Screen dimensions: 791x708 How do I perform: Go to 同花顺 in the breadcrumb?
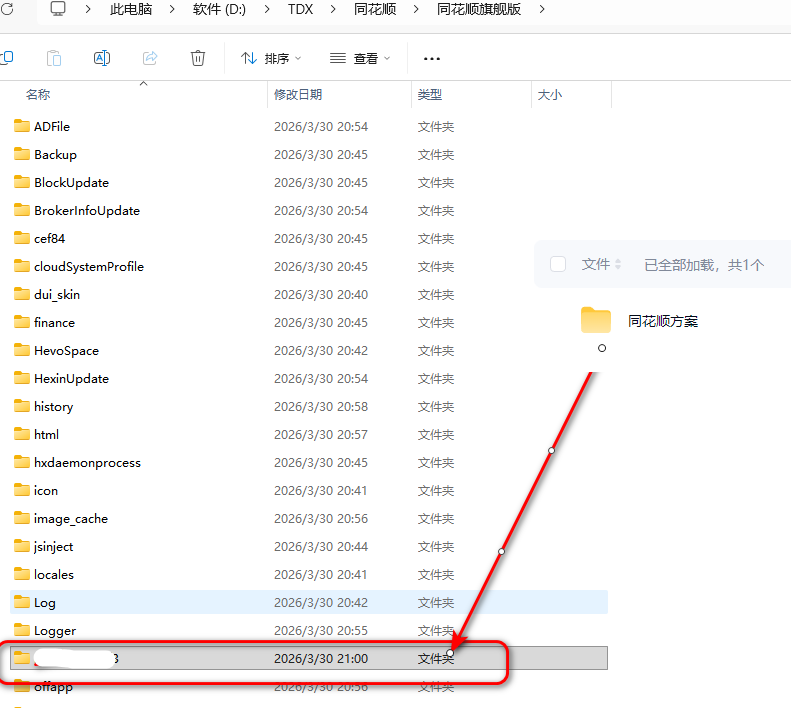tap(375, 9)
